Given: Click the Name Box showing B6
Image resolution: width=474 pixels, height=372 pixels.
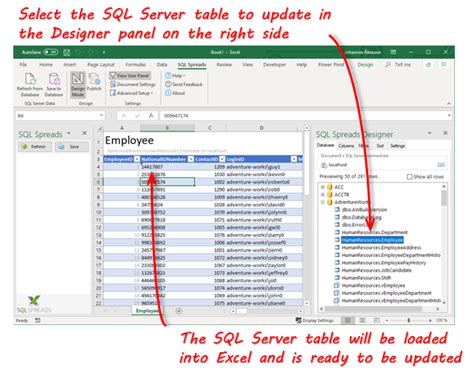Looking at the screenshot, I should click(57, 116).
